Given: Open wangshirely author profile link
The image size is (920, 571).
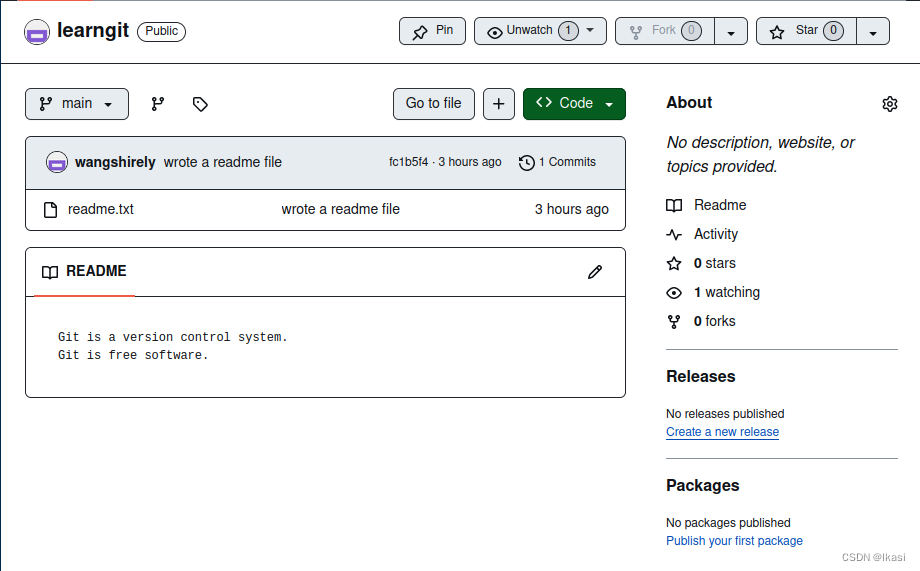Looking at the screenshot, I should [x=115, y=162].
